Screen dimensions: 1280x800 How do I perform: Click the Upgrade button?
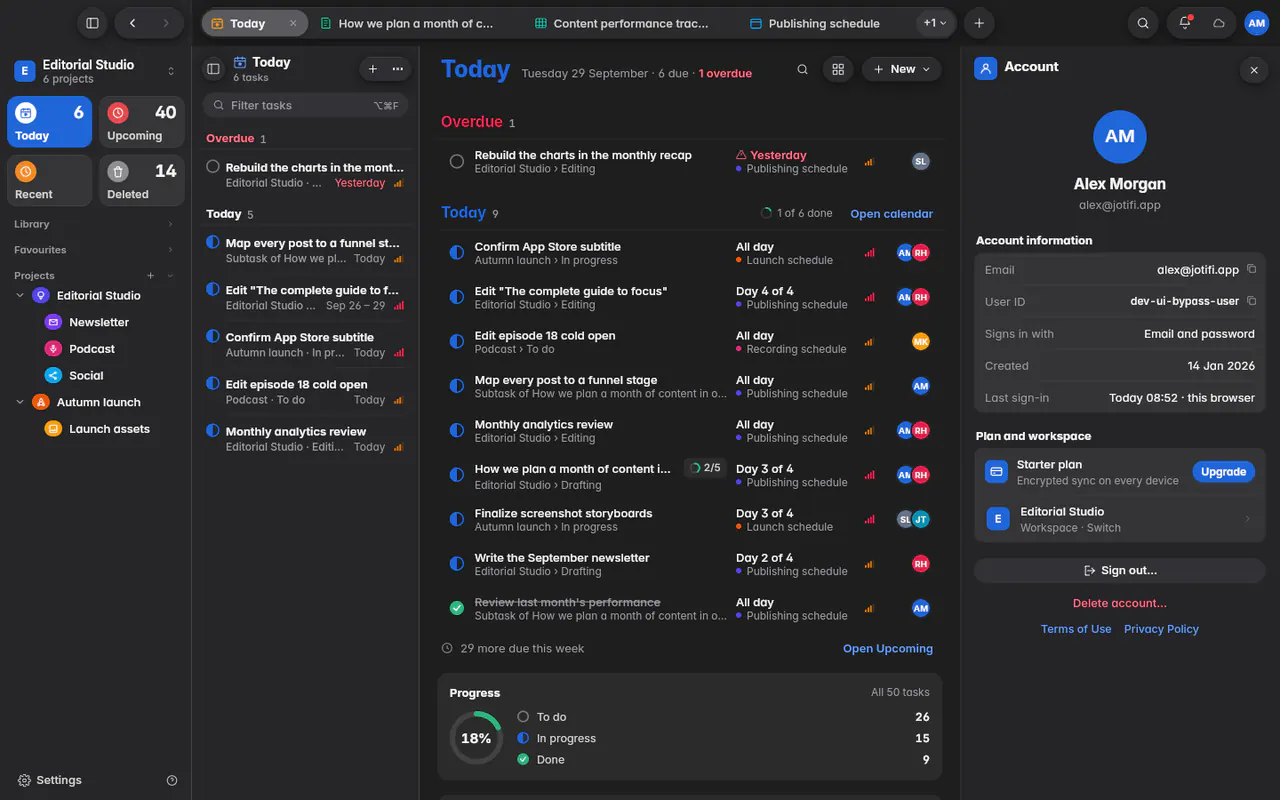(1223, 472)
